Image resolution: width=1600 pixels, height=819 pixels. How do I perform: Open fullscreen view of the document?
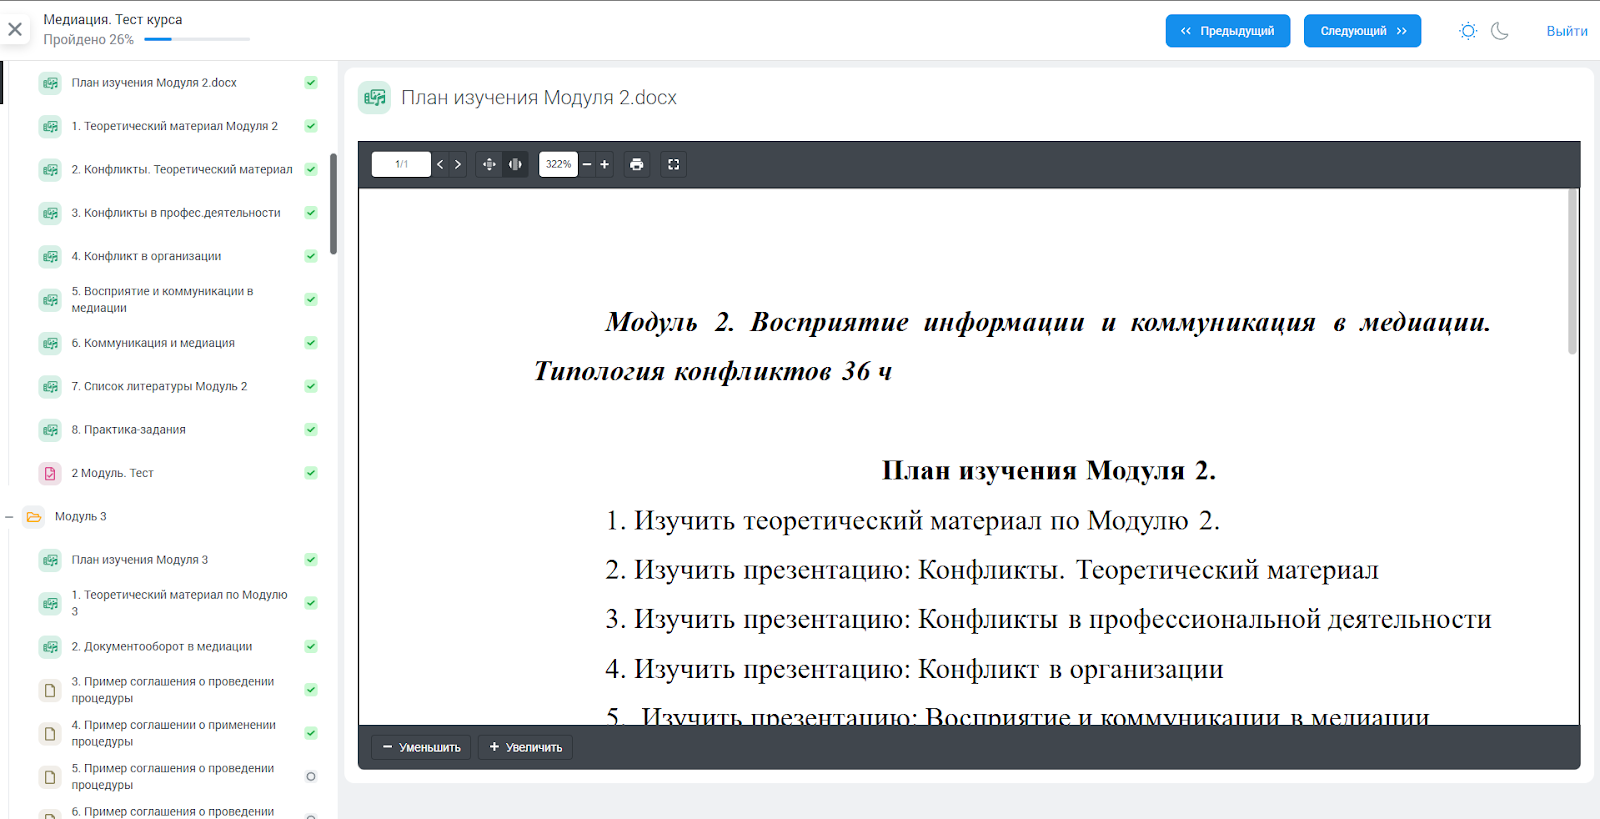674,164
